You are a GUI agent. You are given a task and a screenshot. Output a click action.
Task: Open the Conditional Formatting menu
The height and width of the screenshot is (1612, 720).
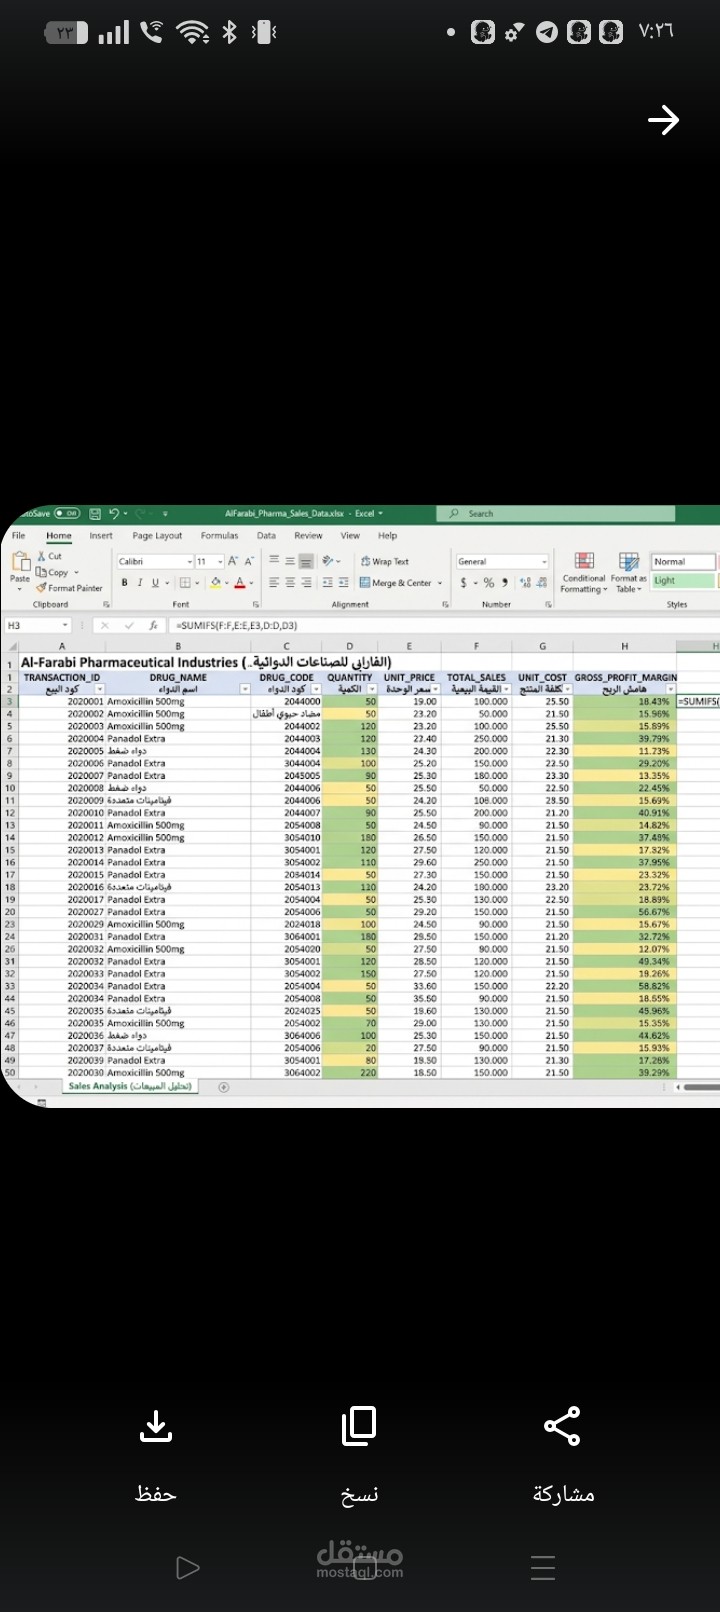point(584,572)
